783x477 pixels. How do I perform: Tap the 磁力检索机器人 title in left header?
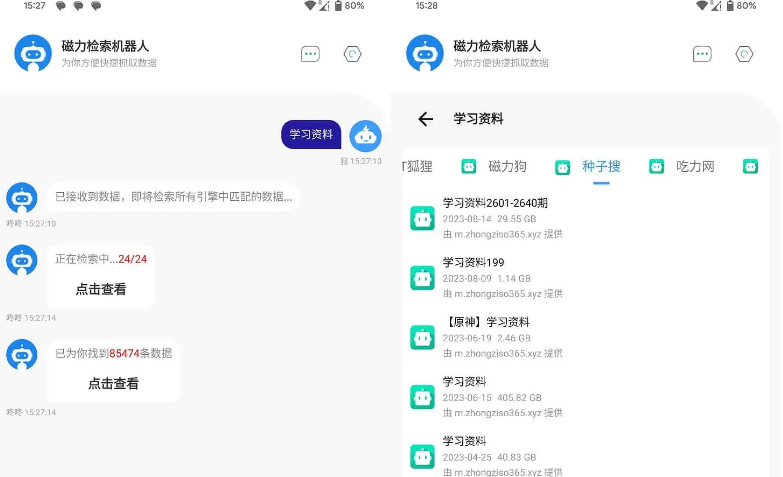[x=105, y=46]
